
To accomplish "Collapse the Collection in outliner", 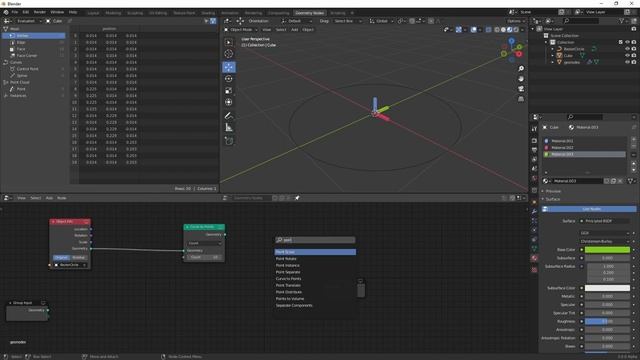I will click(546, 42).
